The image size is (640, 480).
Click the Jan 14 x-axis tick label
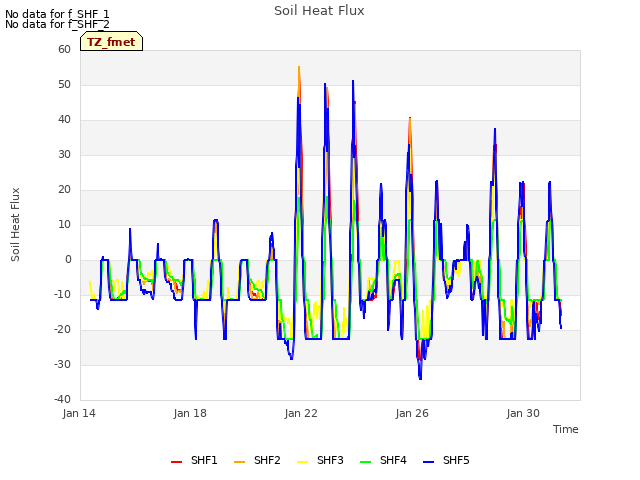click(x=79, y=413)
